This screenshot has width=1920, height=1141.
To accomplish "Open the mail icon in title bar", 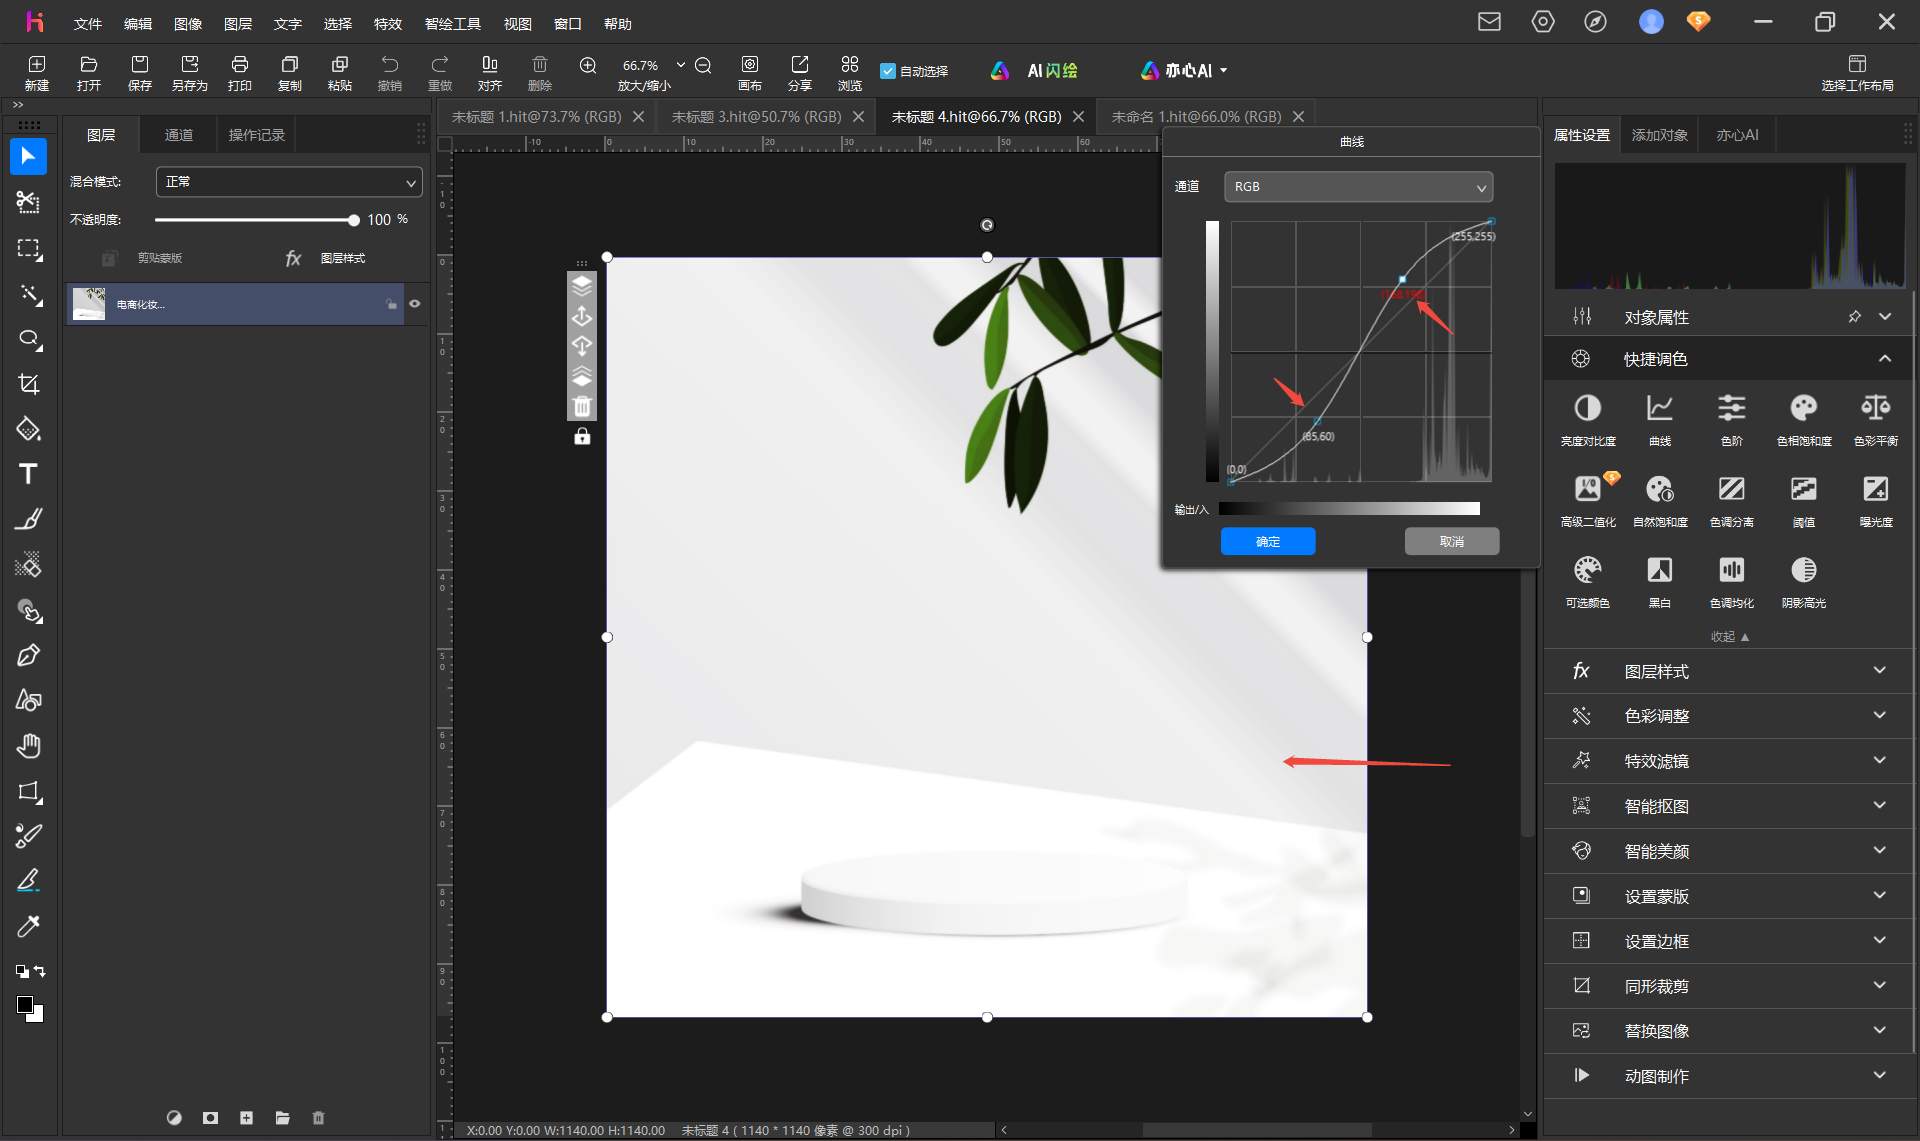I will (x=1490, y=21).
